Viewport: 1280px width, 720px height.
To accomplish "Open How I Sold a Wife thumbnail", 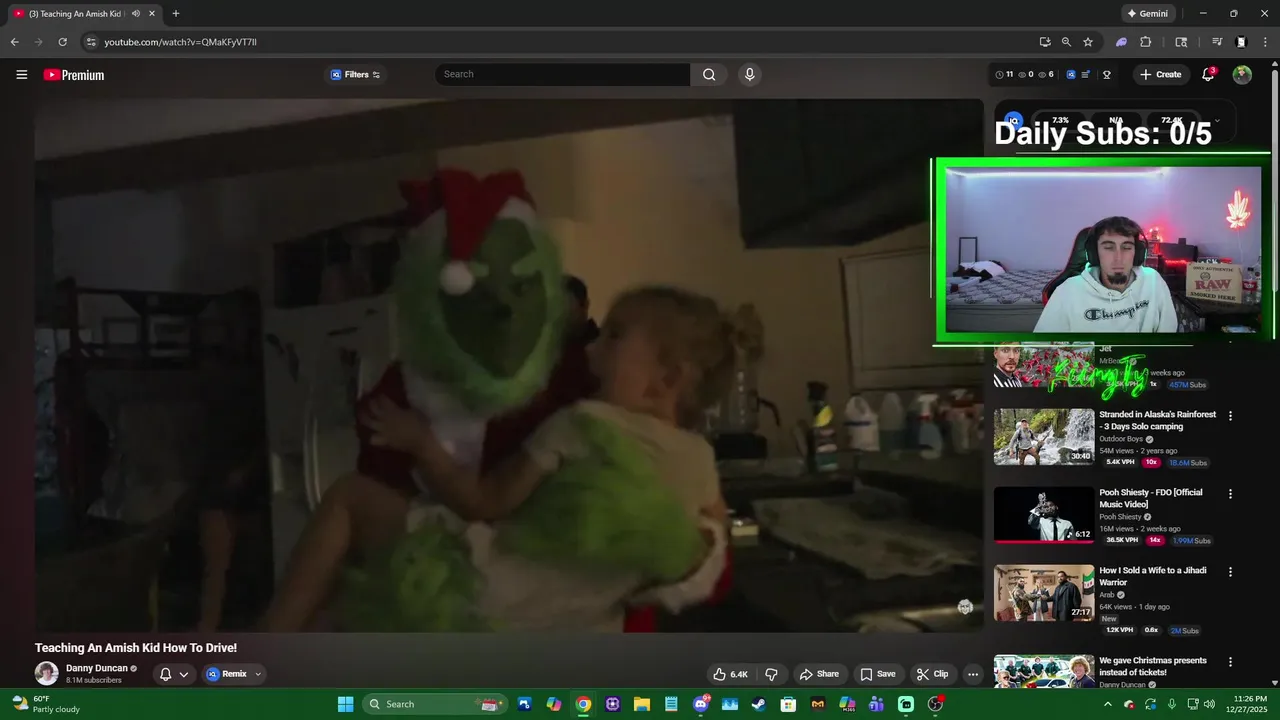I will coord(1044,593).
